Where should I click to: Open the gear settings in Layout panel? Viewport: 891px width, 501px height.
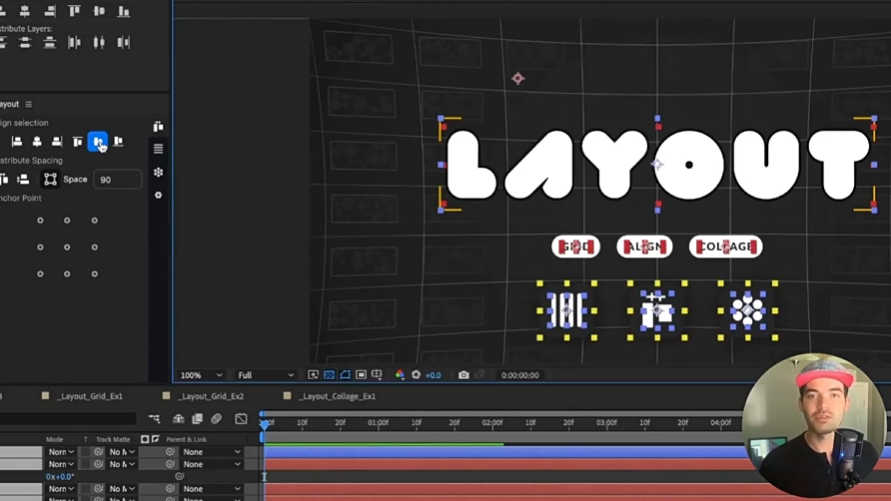pyautogui.click(x=158, y=195)
